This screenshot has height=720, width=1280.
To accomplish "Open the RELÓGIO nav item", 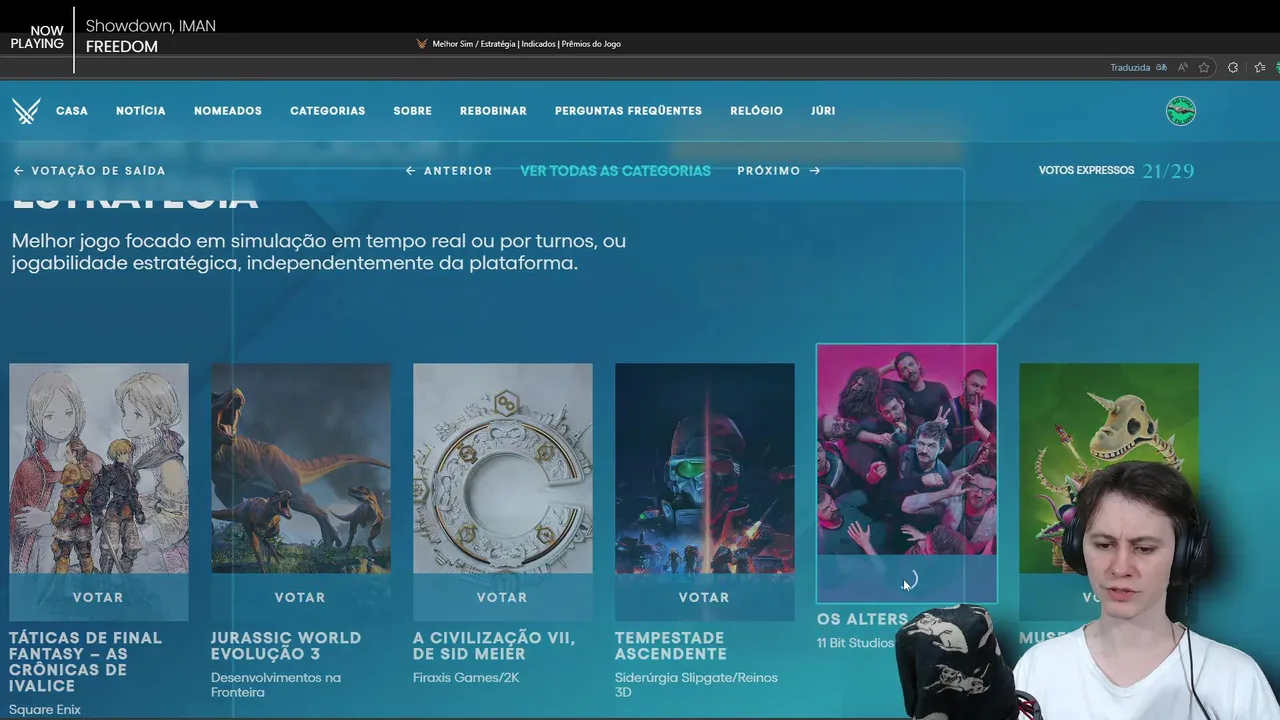I will click(756, 111).
